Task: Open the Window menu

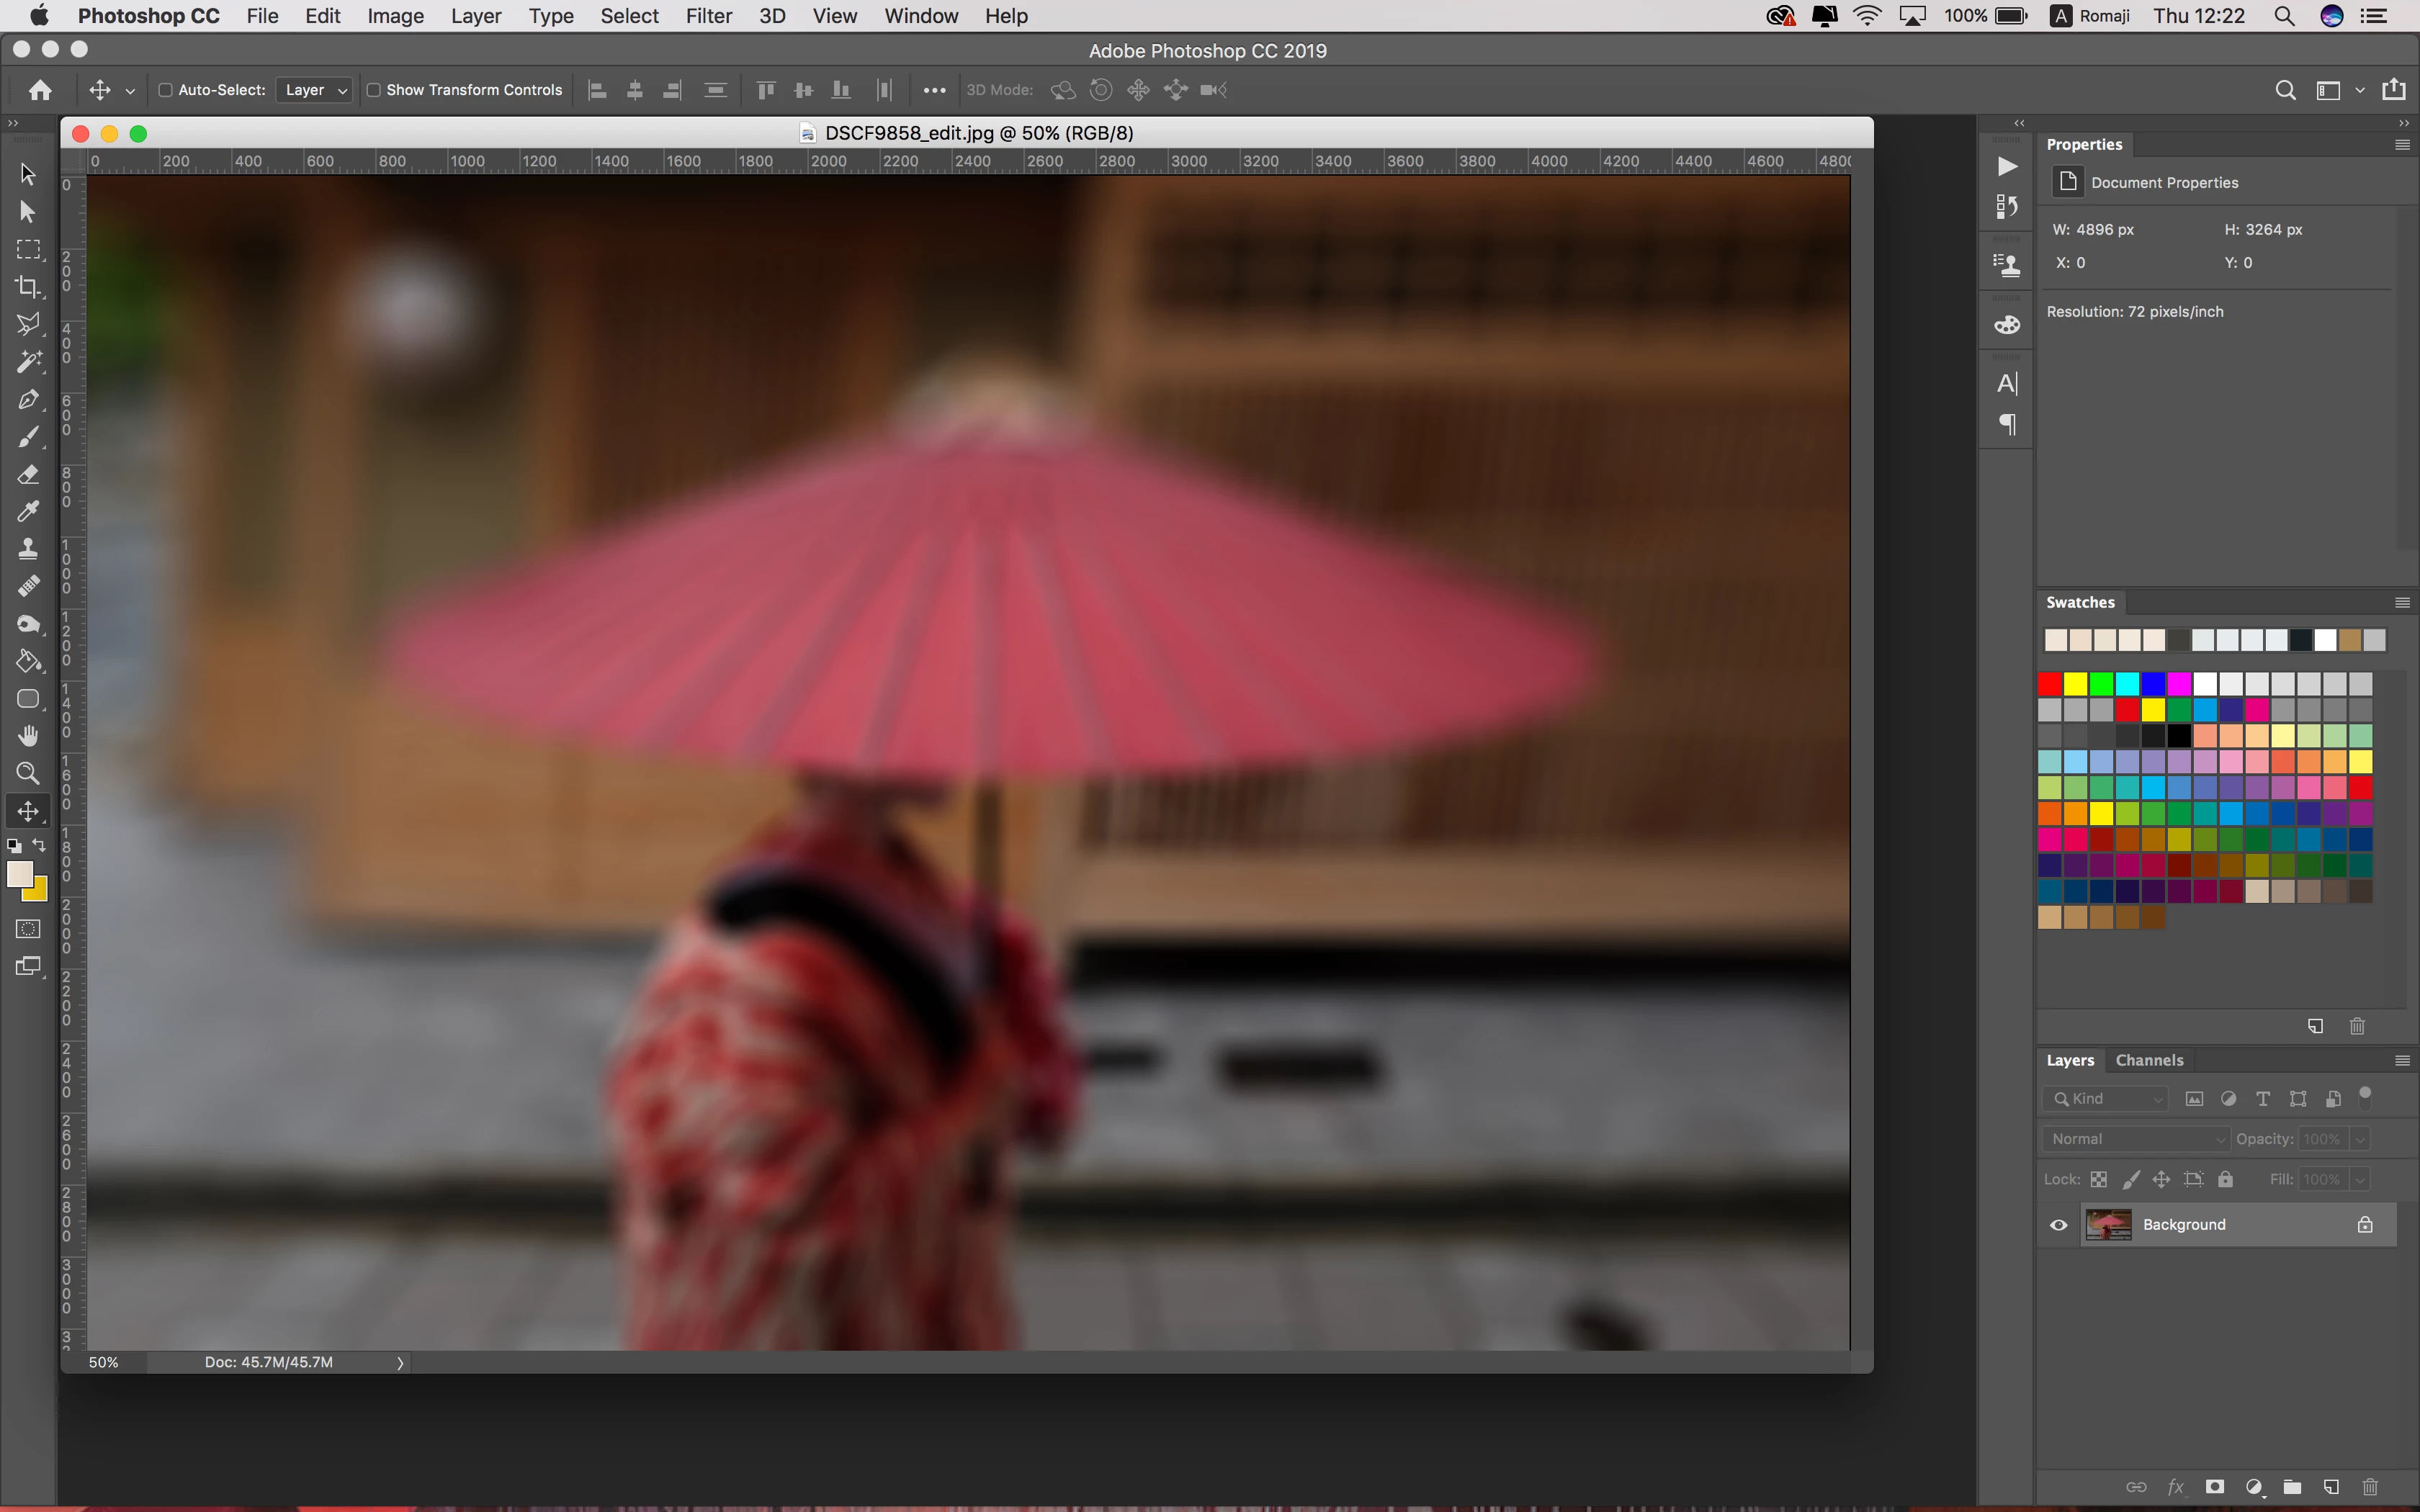Action: pyautogui.click(x=921, y=16)
